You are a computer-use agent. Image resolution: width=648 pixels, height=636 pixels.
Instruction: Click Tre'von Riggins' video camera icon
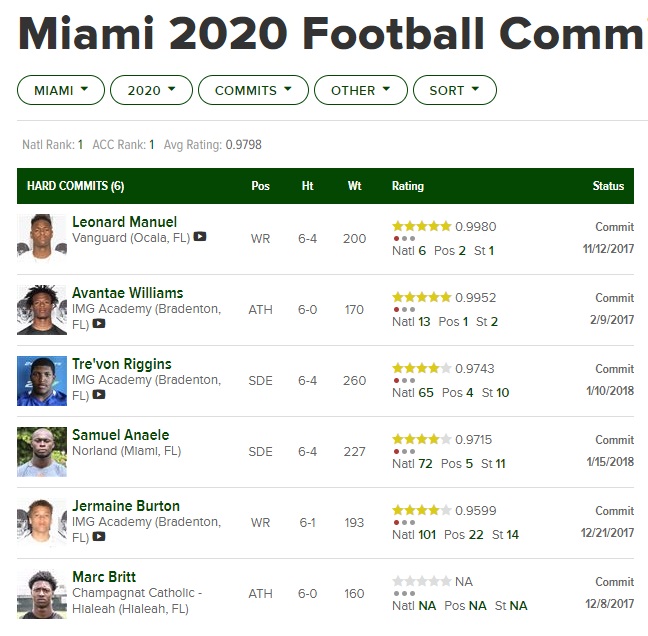[99, 395]
